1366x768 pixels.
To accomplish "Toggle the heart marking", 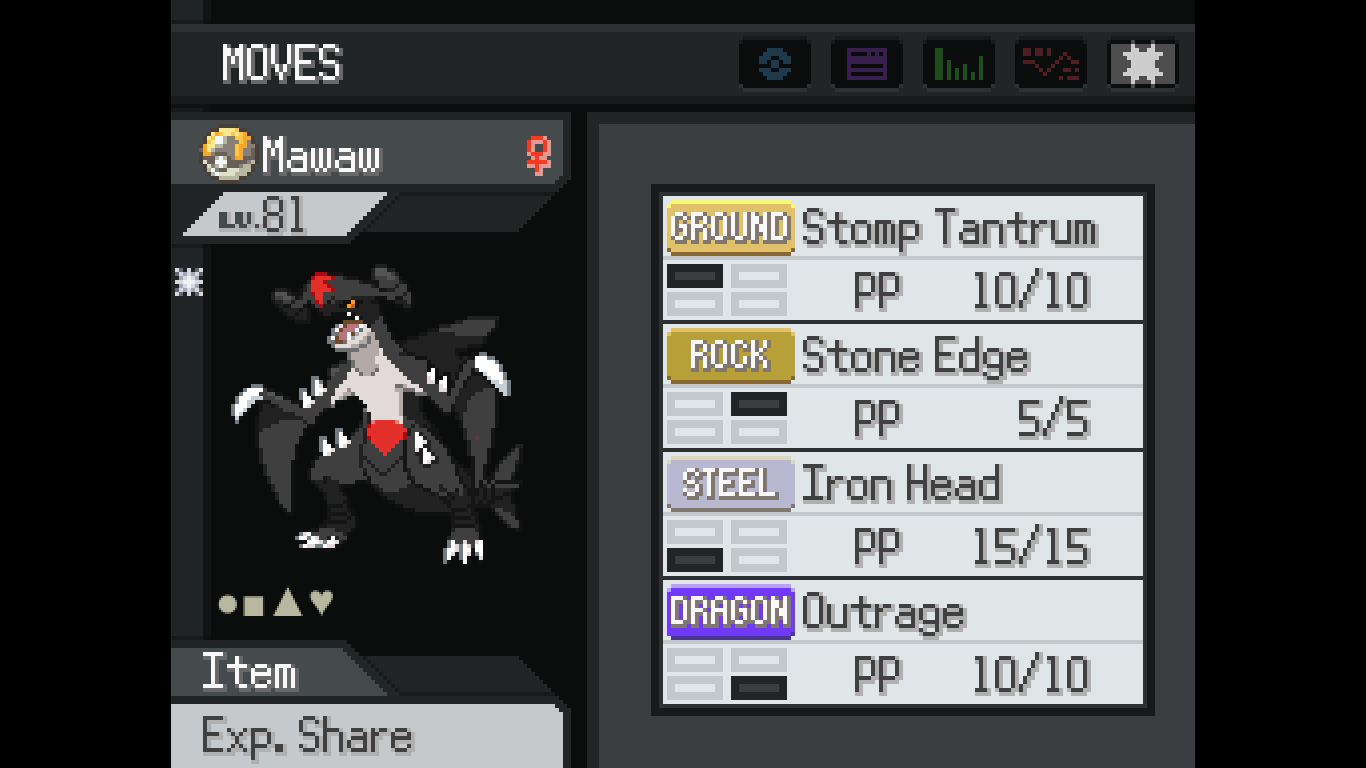I will pyautogui.click(x=321, y=602).
